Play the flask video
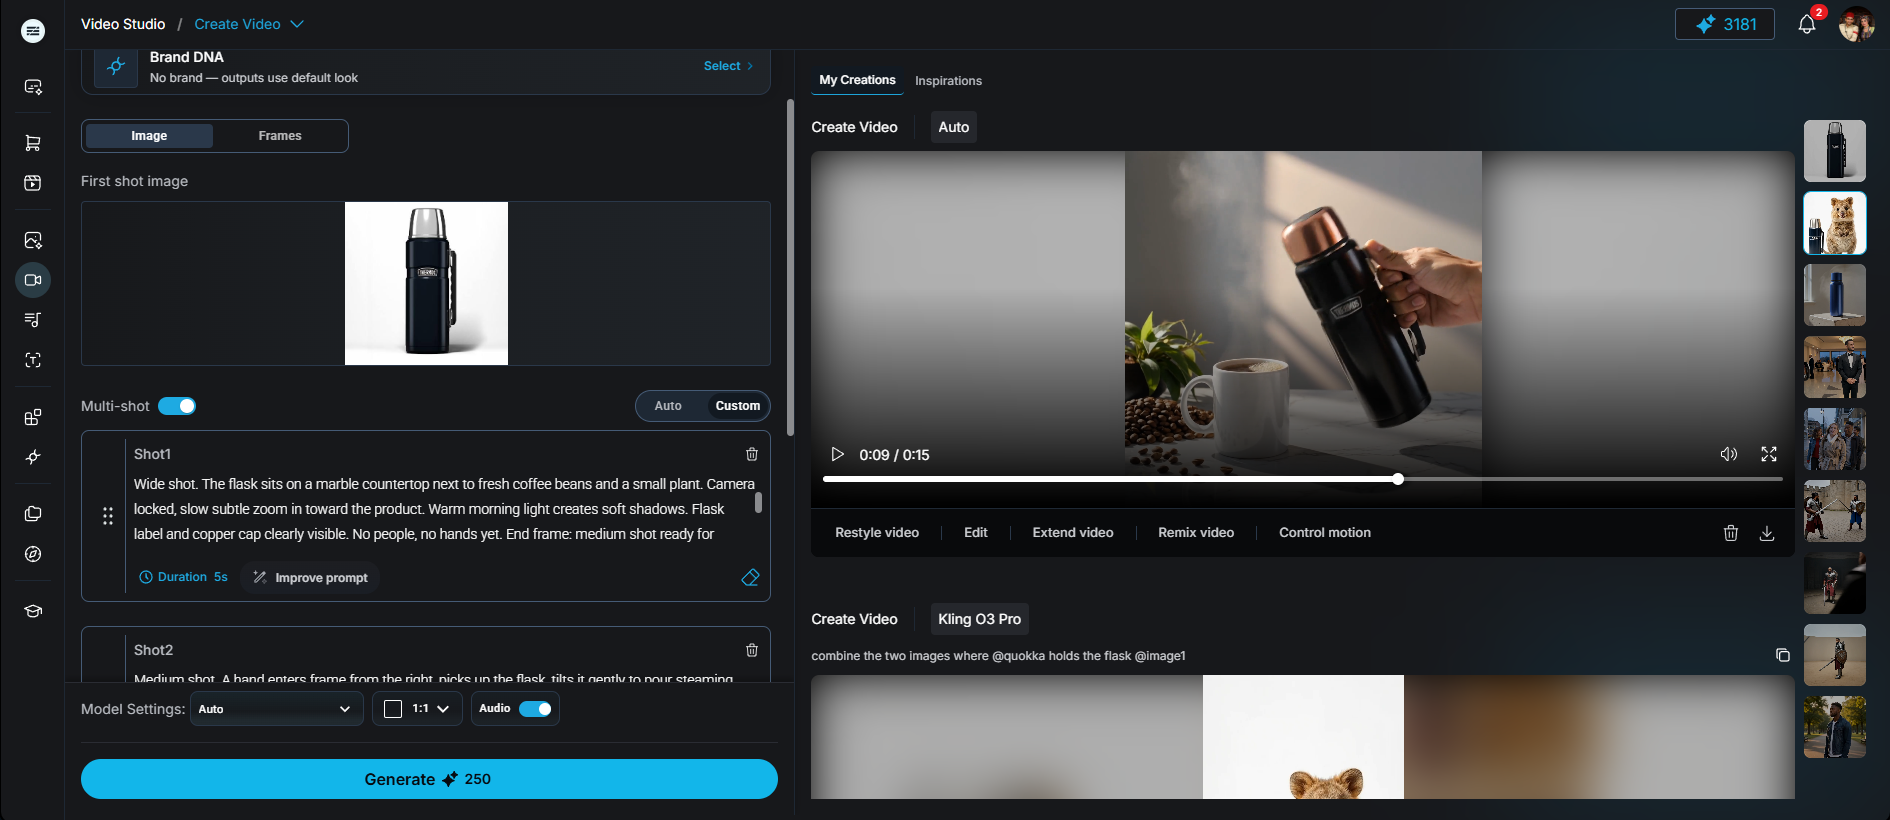The width and height of the screenshot is (1890, 820). click(838, 454)
